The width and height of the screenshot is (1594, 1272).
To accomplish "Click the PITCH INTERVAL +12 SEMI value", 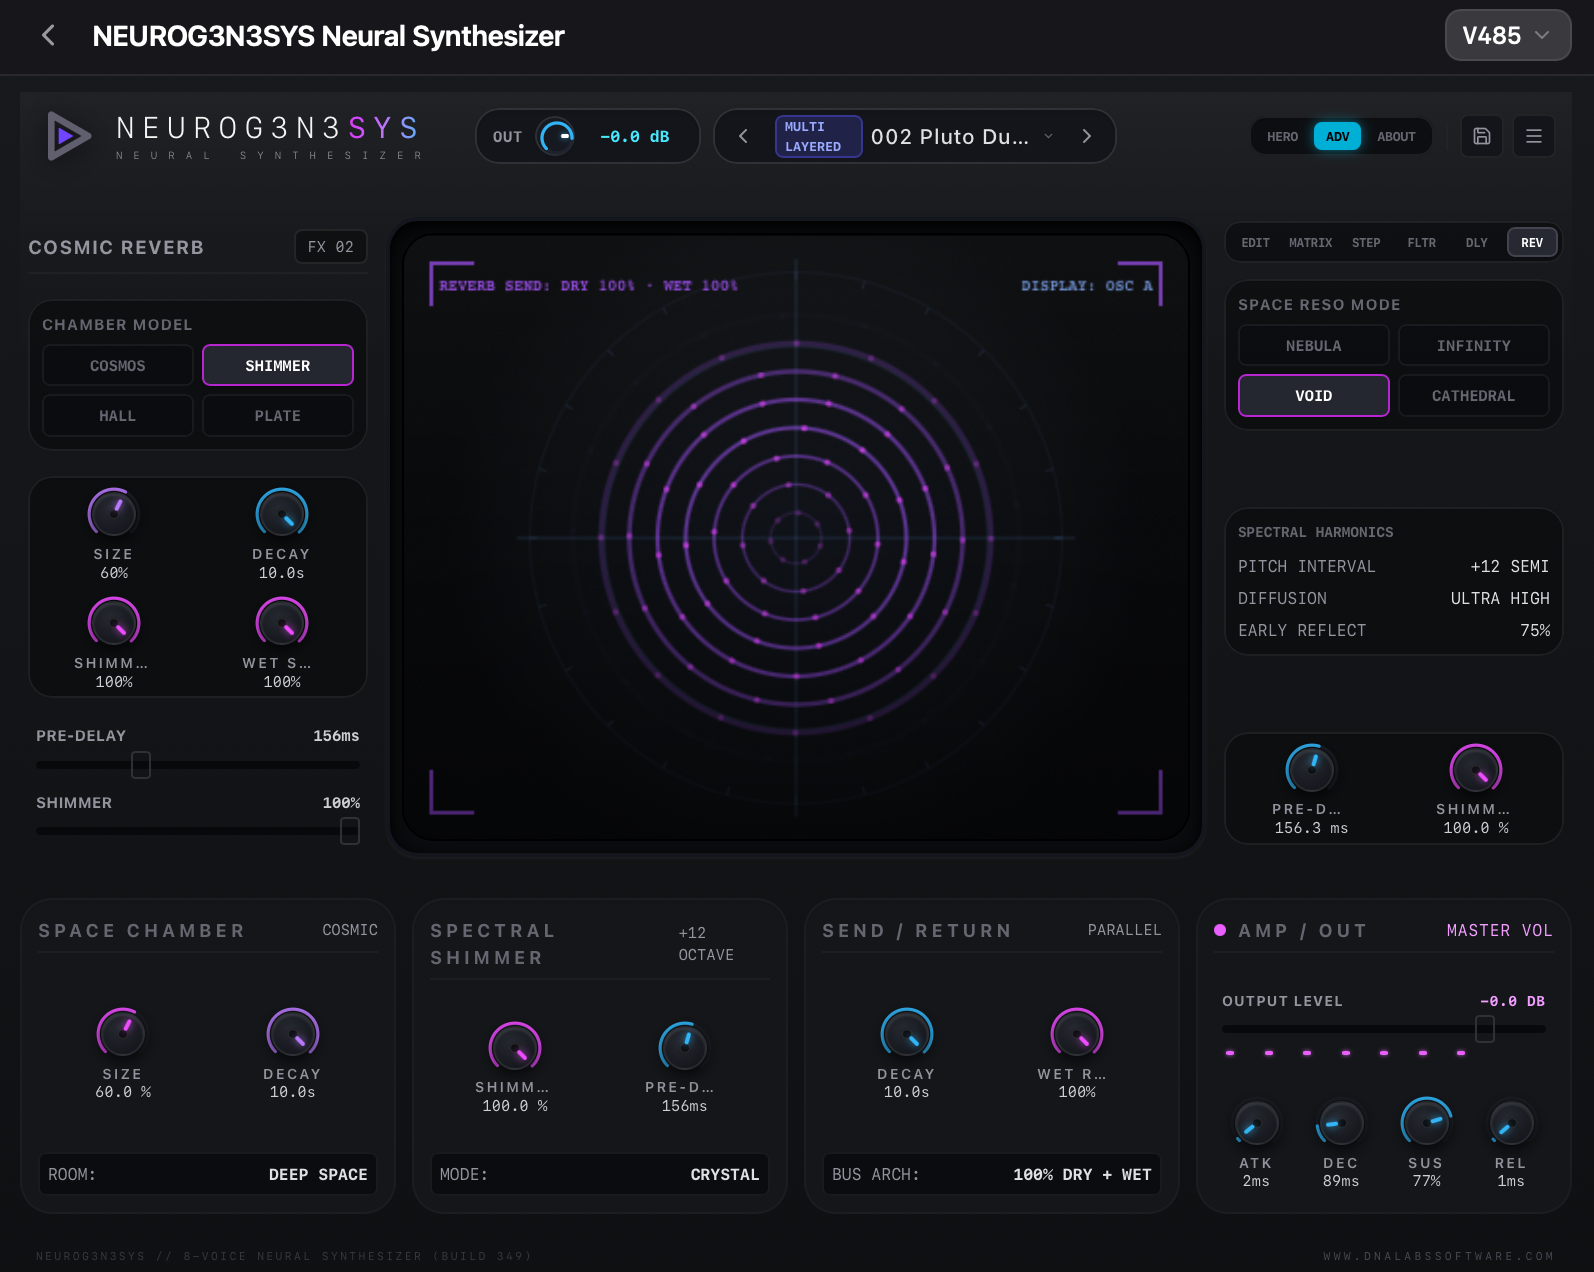I will pyautogui.click(x=1509, y=566).
